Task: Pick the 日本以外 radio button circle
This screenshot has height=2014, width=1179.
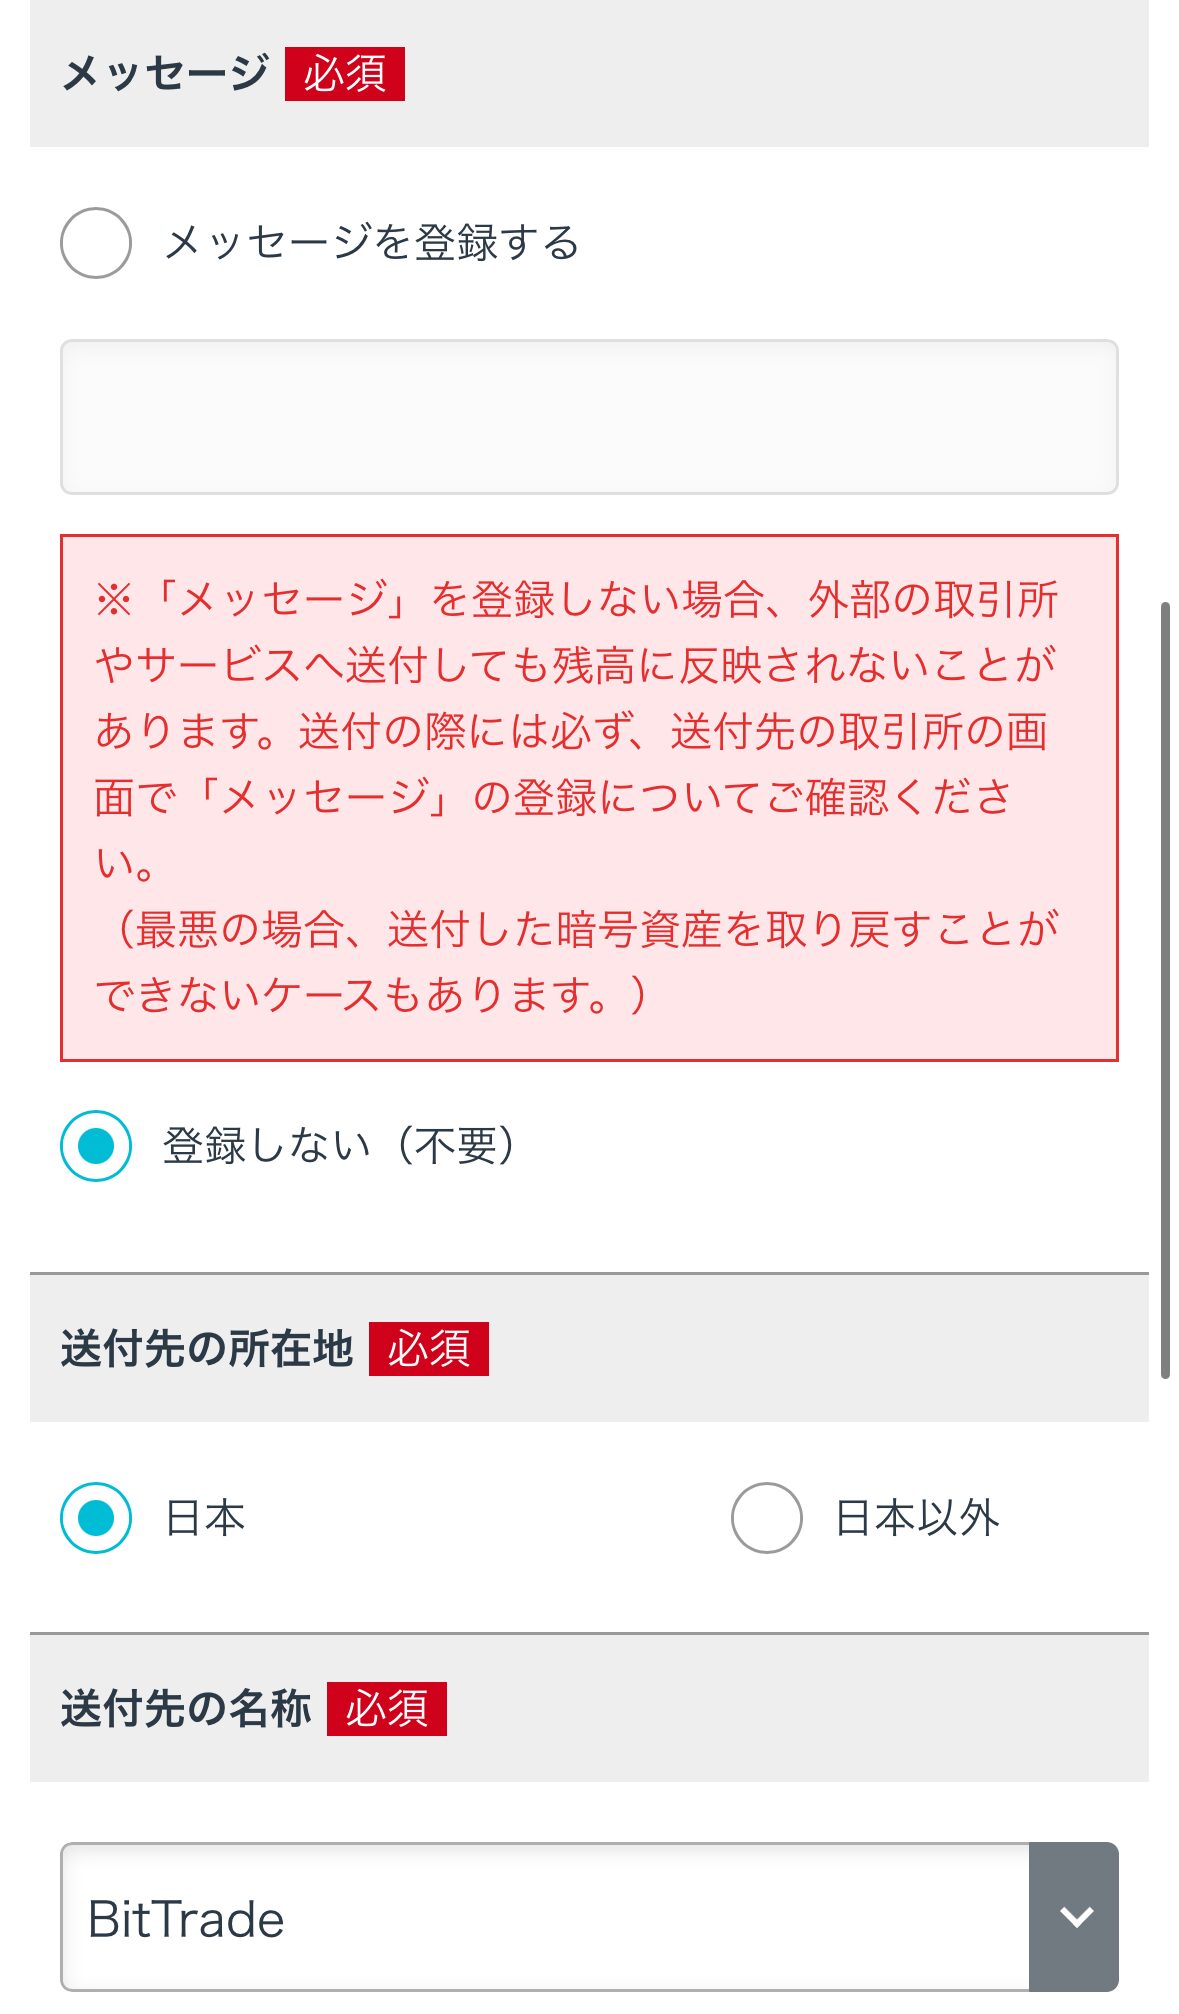Action: point(767,1518)
